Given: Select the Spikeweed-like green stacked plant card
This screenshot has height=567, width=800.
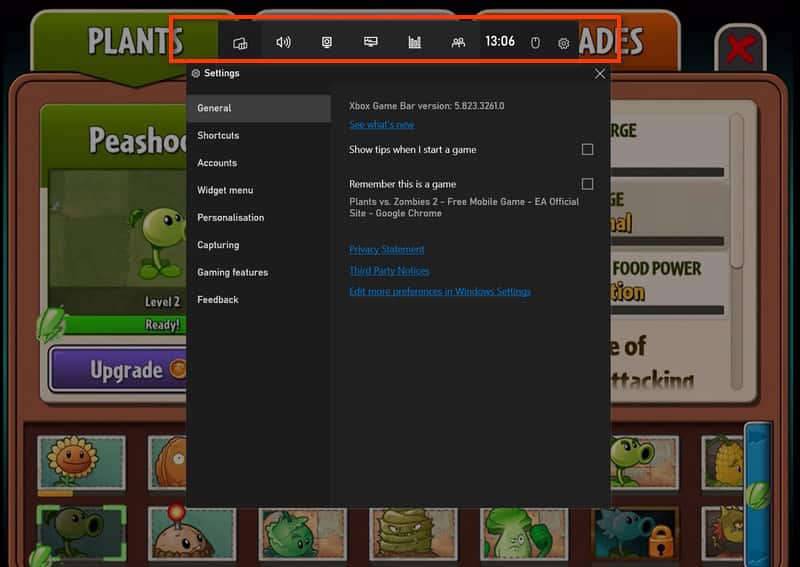Looking at the screenshot, I should (x=413, y=534).
